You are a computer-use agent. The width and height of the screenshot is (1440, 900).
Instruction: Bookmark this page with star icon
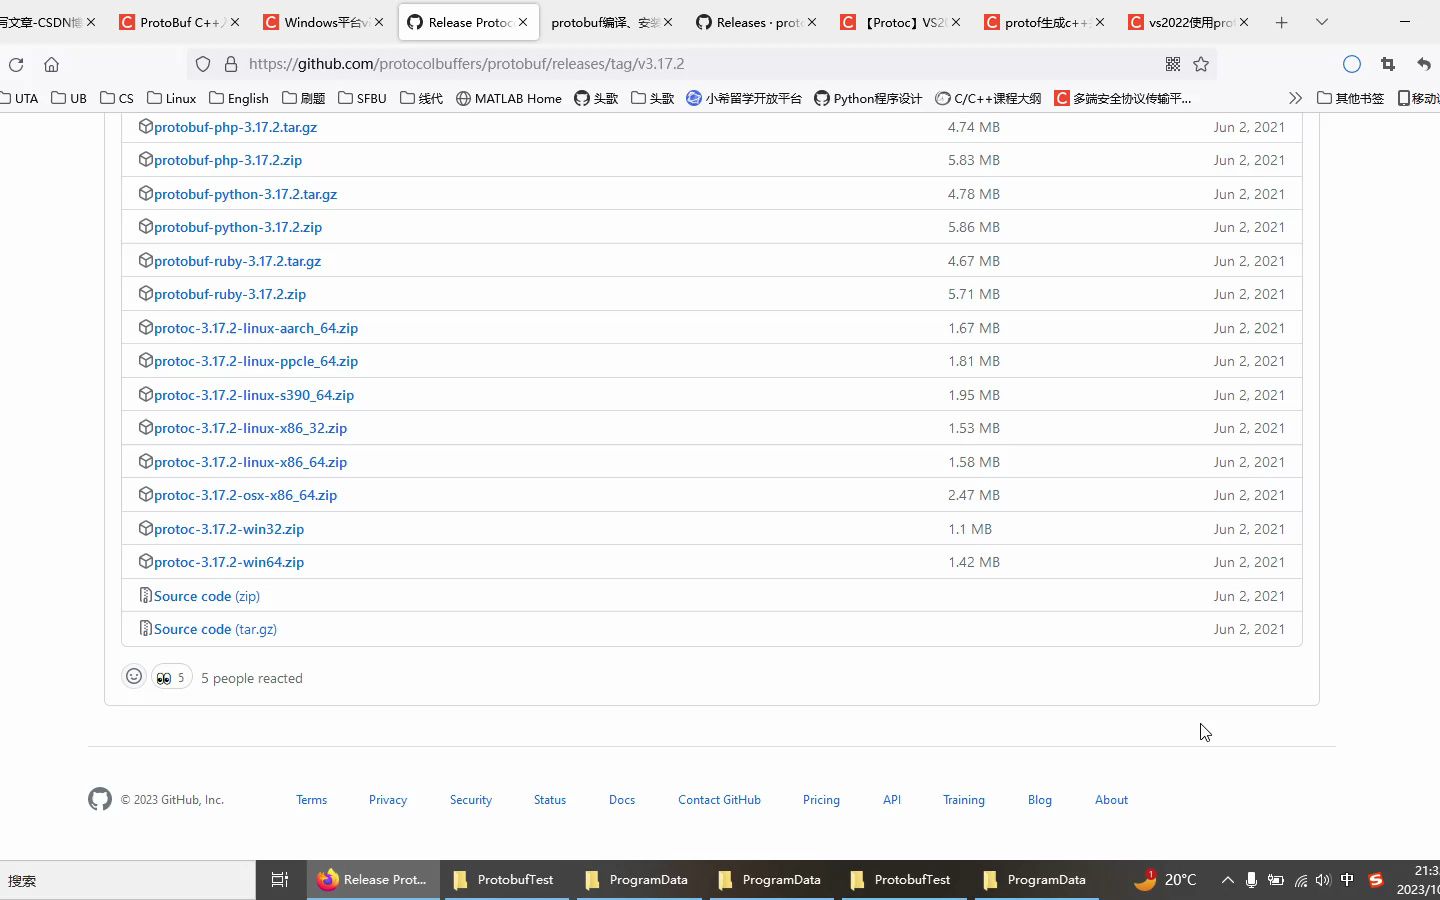1201,64
